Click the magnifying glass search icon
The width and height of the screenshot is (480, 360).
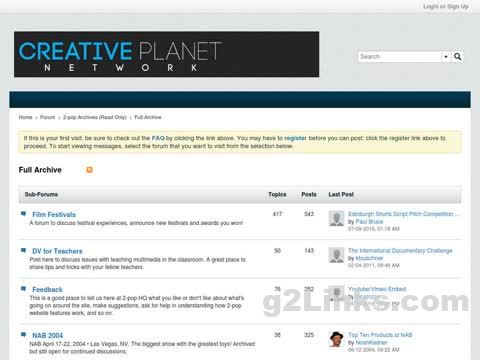[458, 57]
